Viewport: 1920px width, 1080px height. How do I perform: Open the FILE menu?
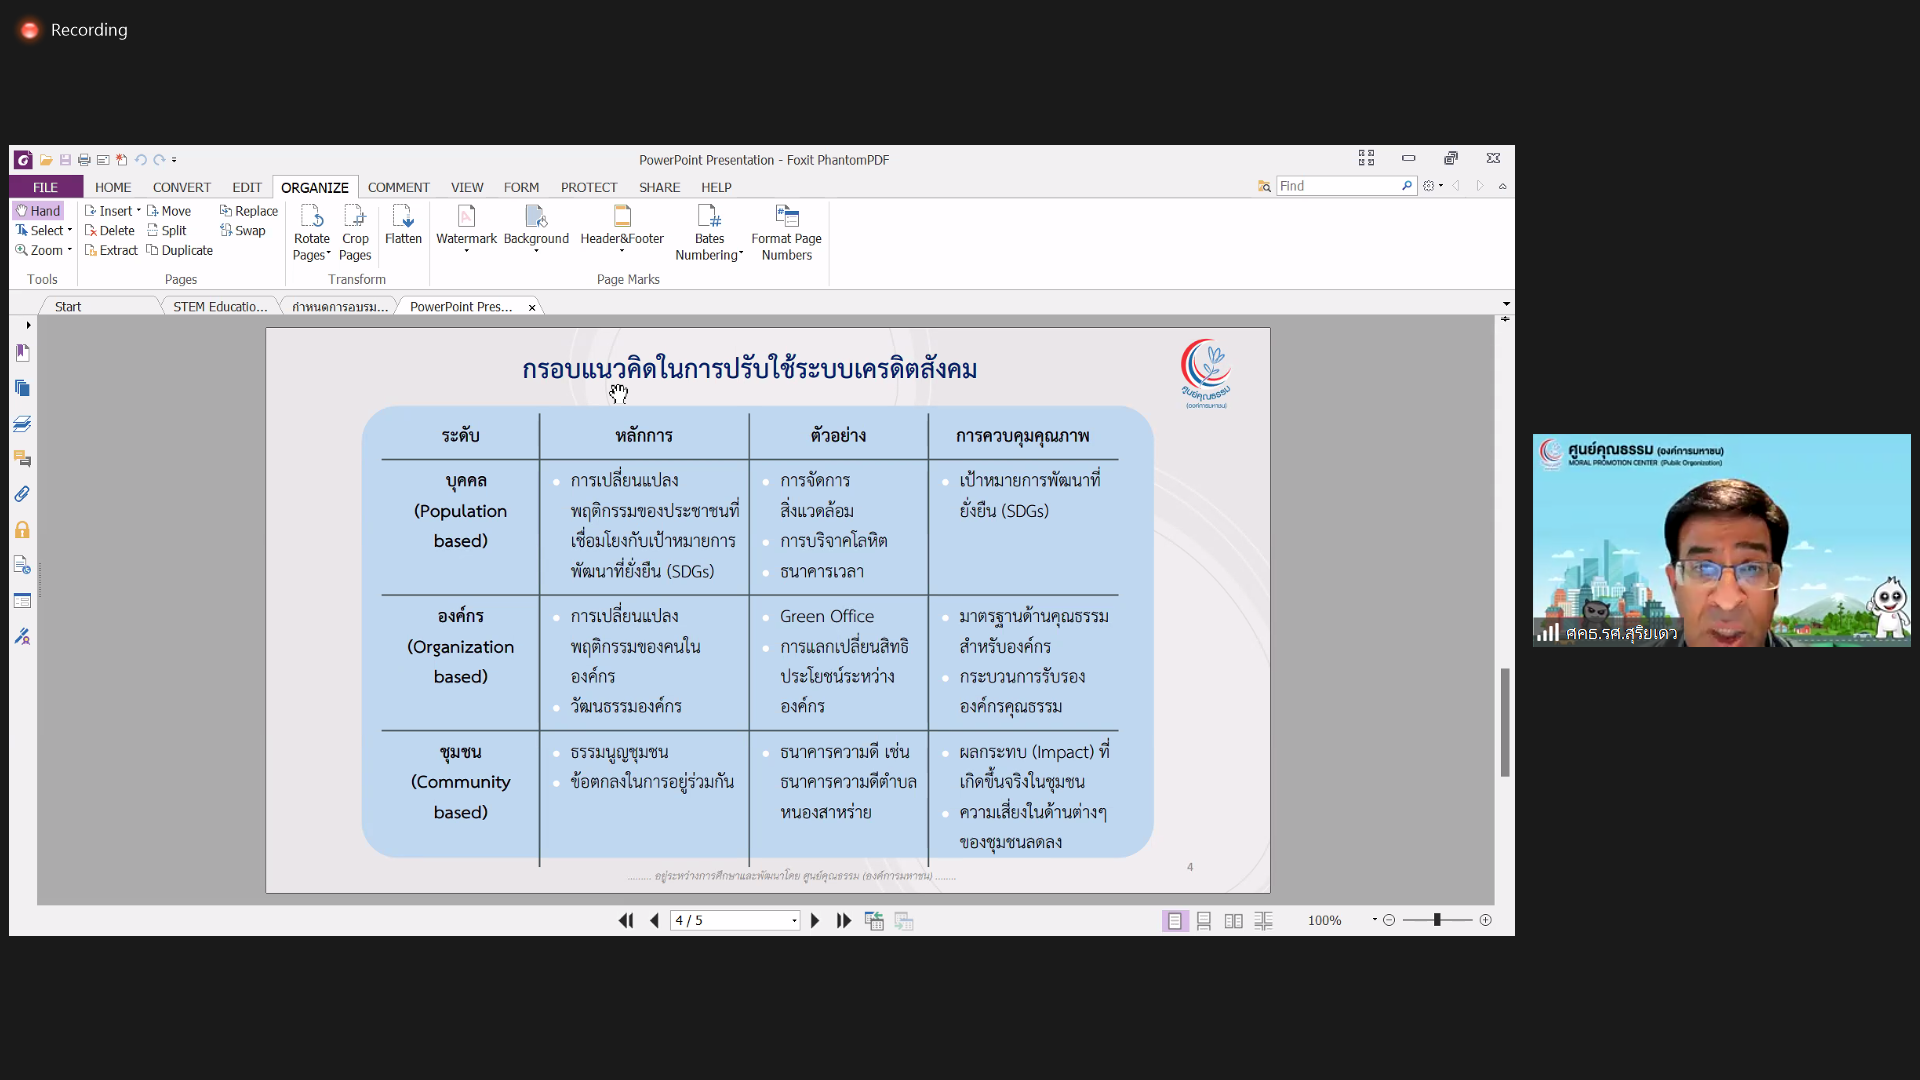[46, 187]
